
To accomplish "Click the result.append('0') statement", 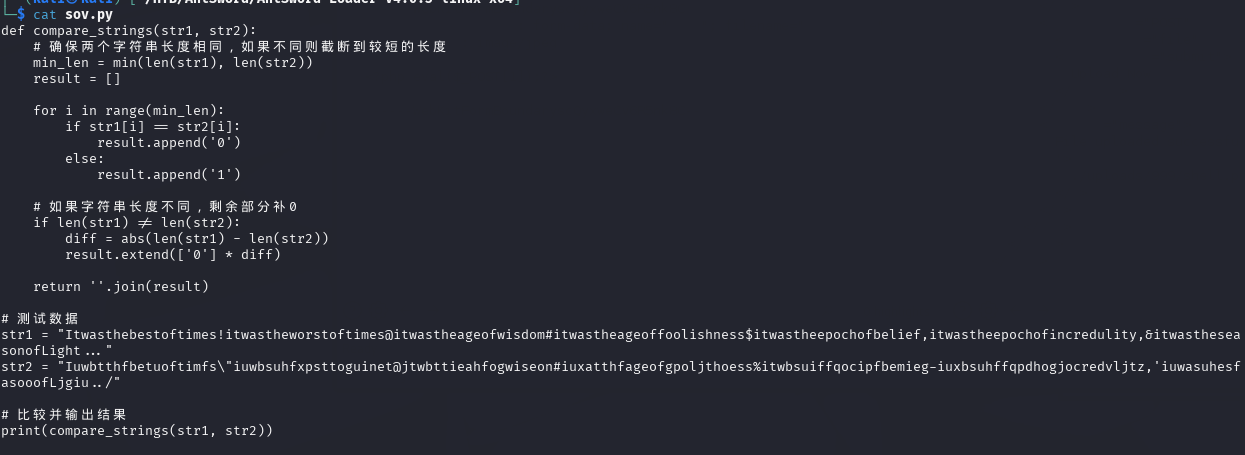I will pos(169,143).
